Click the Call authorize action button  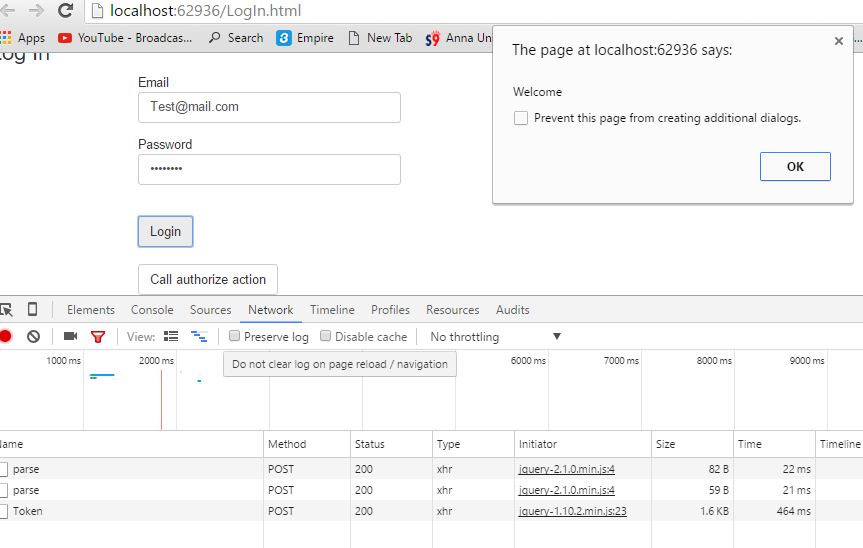pos(207,280)
